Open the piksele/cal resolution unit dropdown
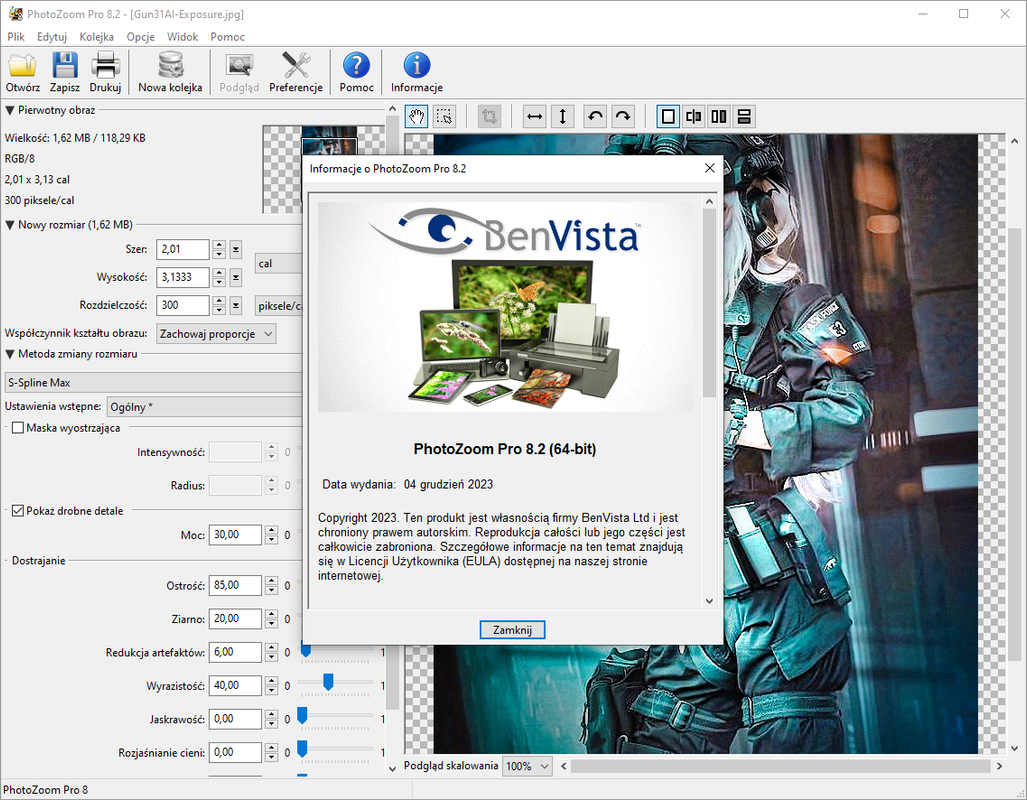1027x800 pixels. pyautogui.click(x=279, y=306)
